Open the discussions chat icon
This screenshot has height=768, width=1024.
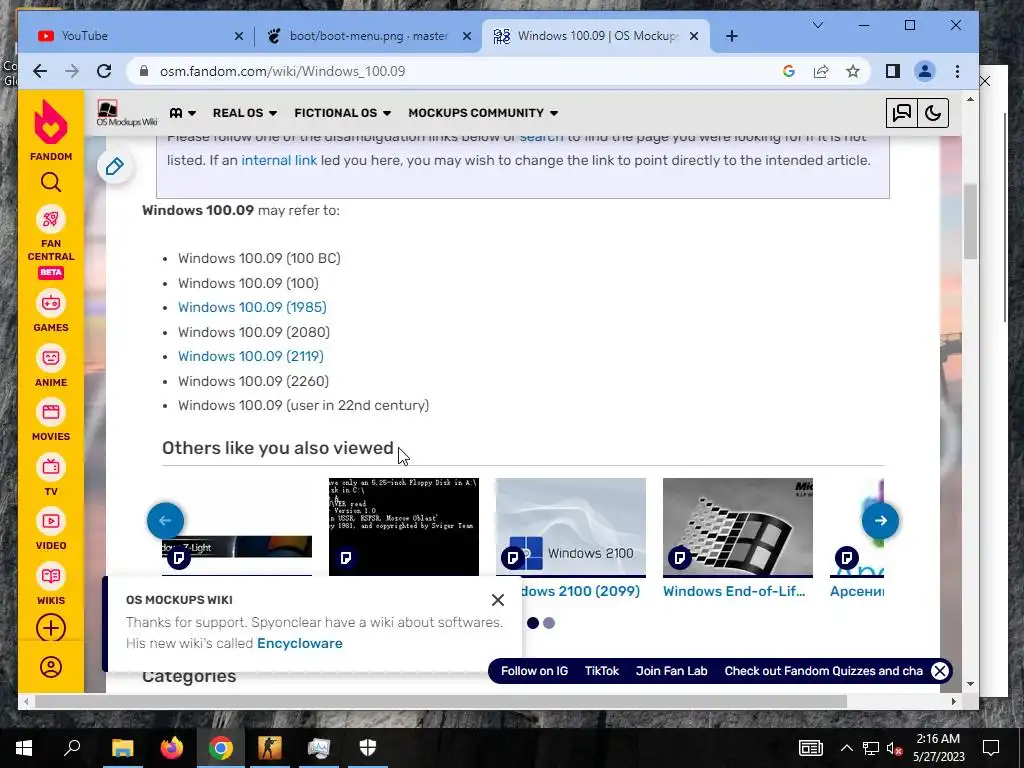tap(901, 114)
